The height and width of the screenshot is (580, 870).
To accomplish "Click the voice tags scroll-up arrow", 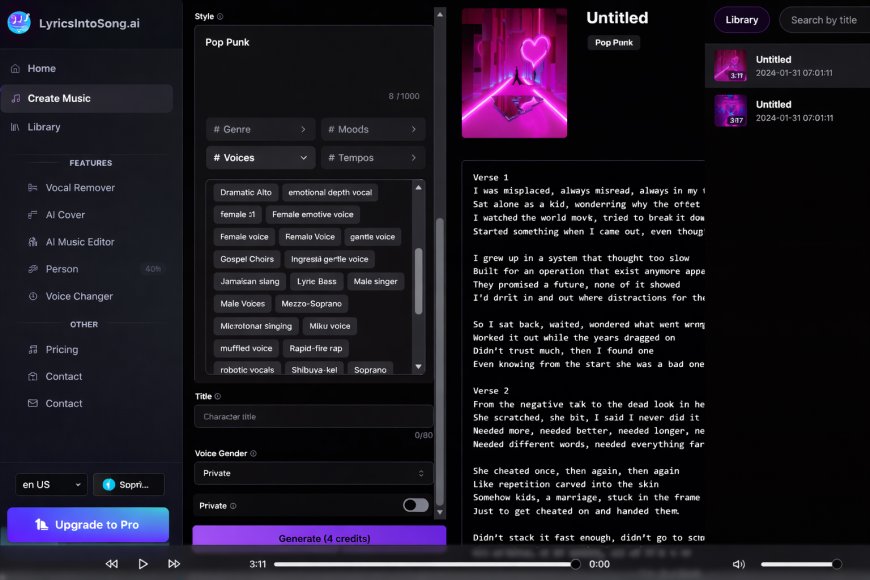I will click(x=418, y=188).
